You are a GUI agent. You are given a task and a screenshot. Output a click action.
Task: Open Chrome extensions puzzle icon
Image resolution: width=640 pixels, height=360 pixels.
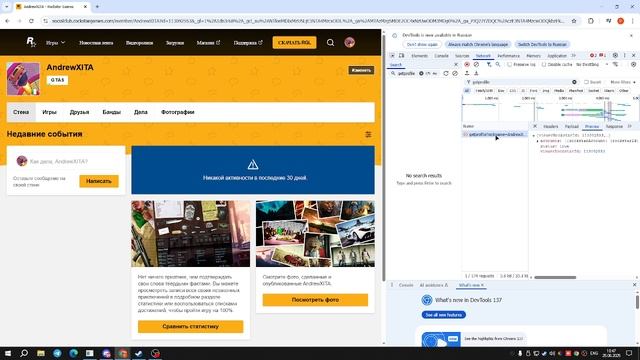[x=591, y=21]
